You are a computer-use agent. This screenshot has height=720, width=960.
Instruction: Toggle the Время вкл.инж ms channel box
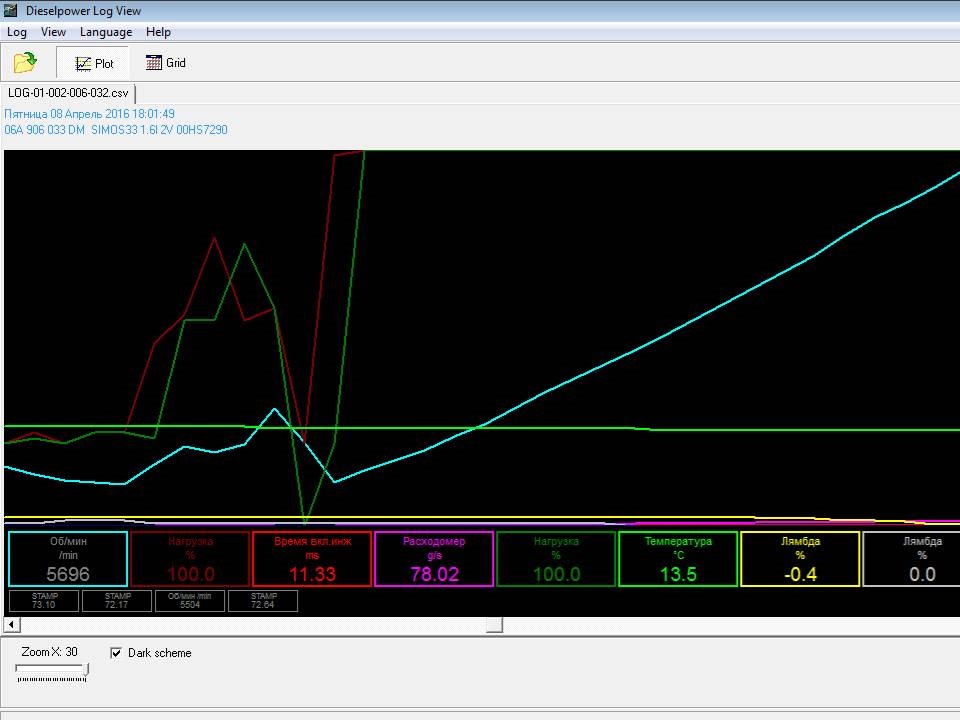click(x=312, y=558)
